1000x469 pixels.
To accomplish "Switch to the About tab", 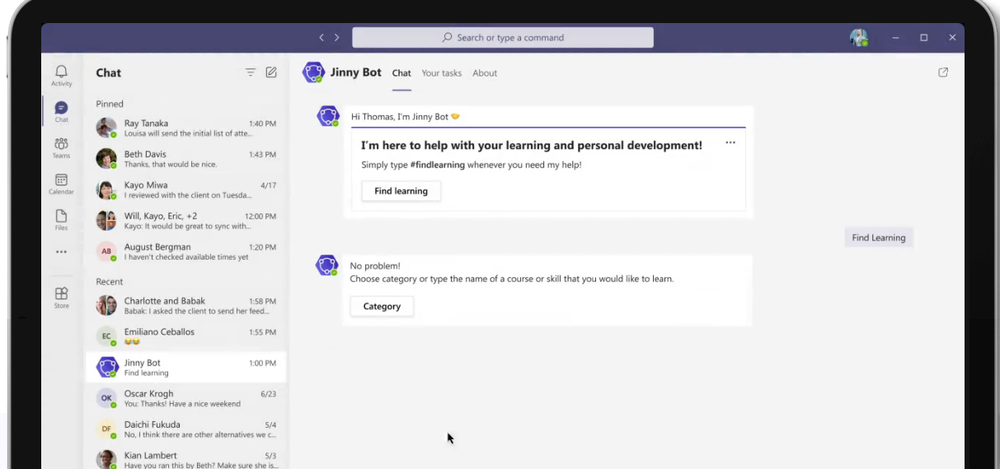I will point(485,73).
